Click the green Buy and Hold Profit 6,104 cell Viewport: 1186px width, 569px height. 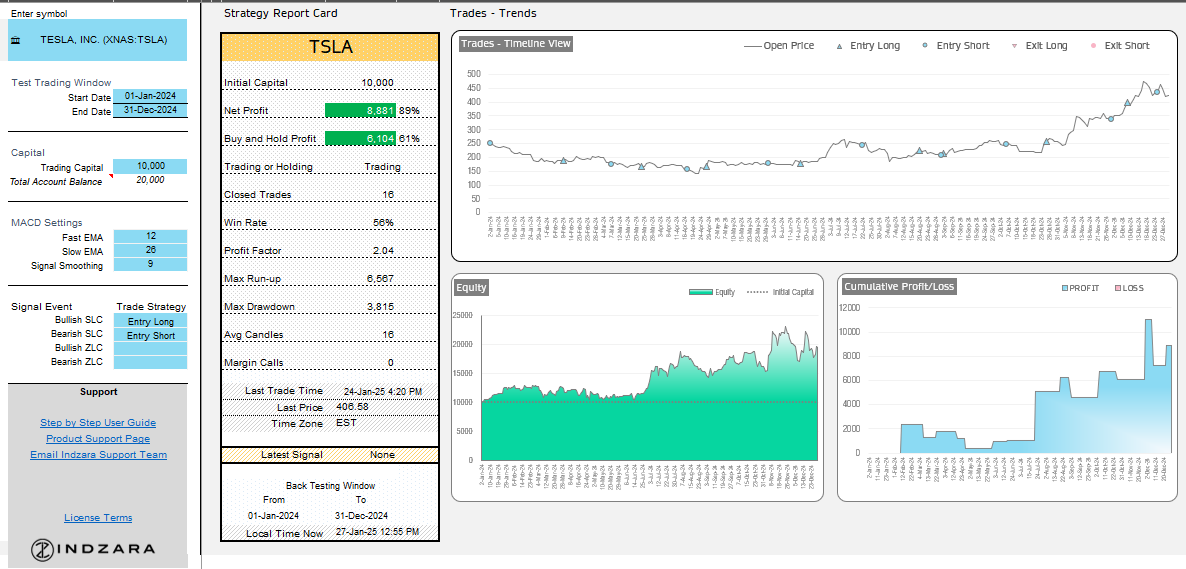[361, 138]
